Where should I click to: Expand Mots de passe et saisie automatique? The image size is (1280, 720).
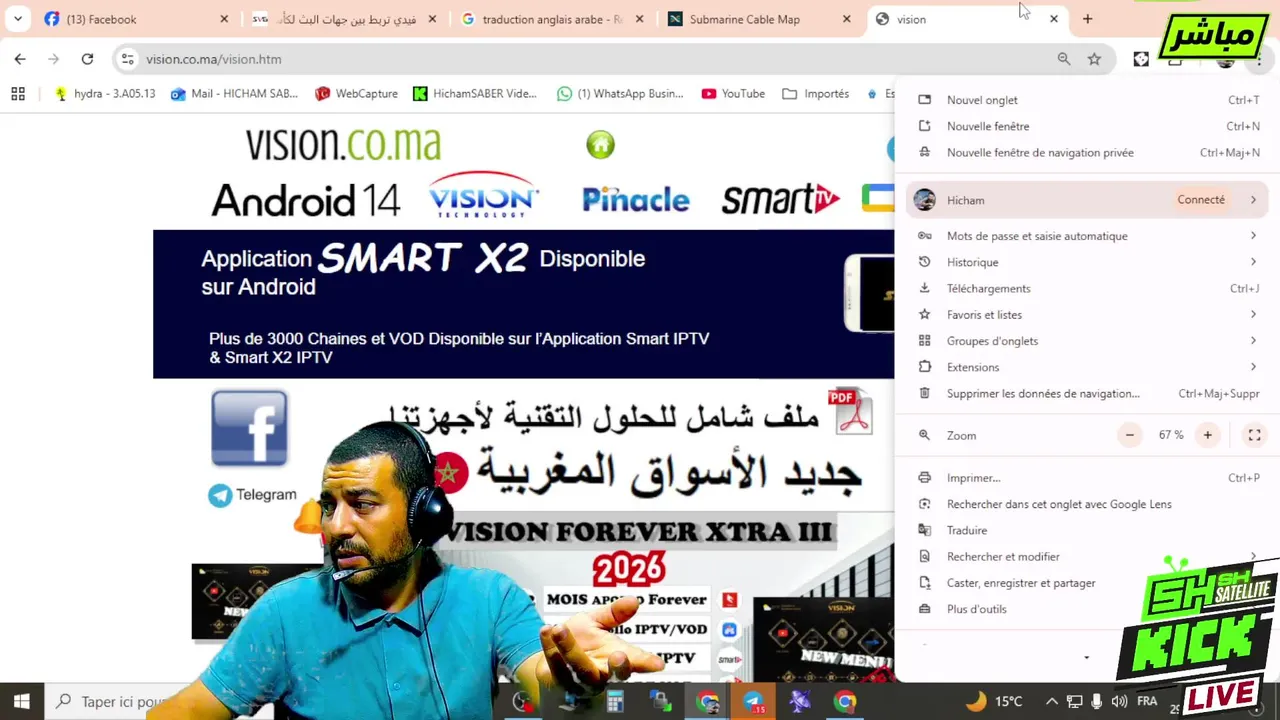1087,236
